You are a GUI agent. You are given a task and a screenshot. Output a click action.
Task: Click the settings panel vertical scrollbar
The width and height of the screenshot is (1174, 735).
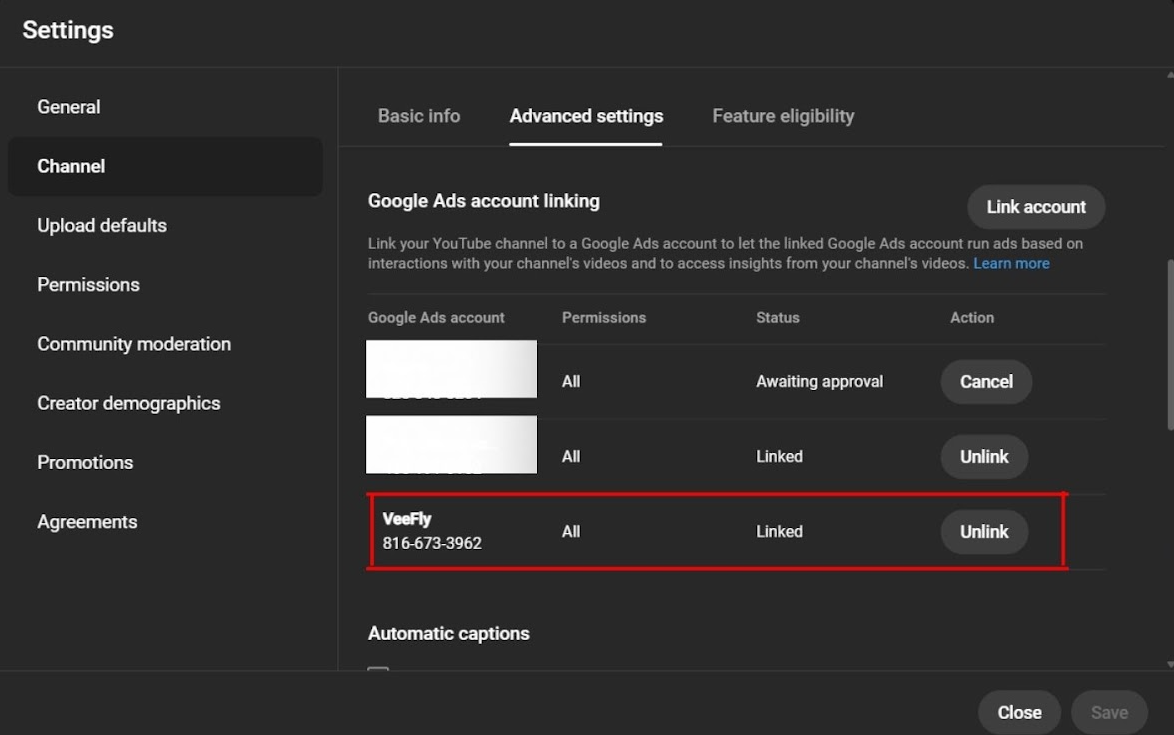[1170, 344]
